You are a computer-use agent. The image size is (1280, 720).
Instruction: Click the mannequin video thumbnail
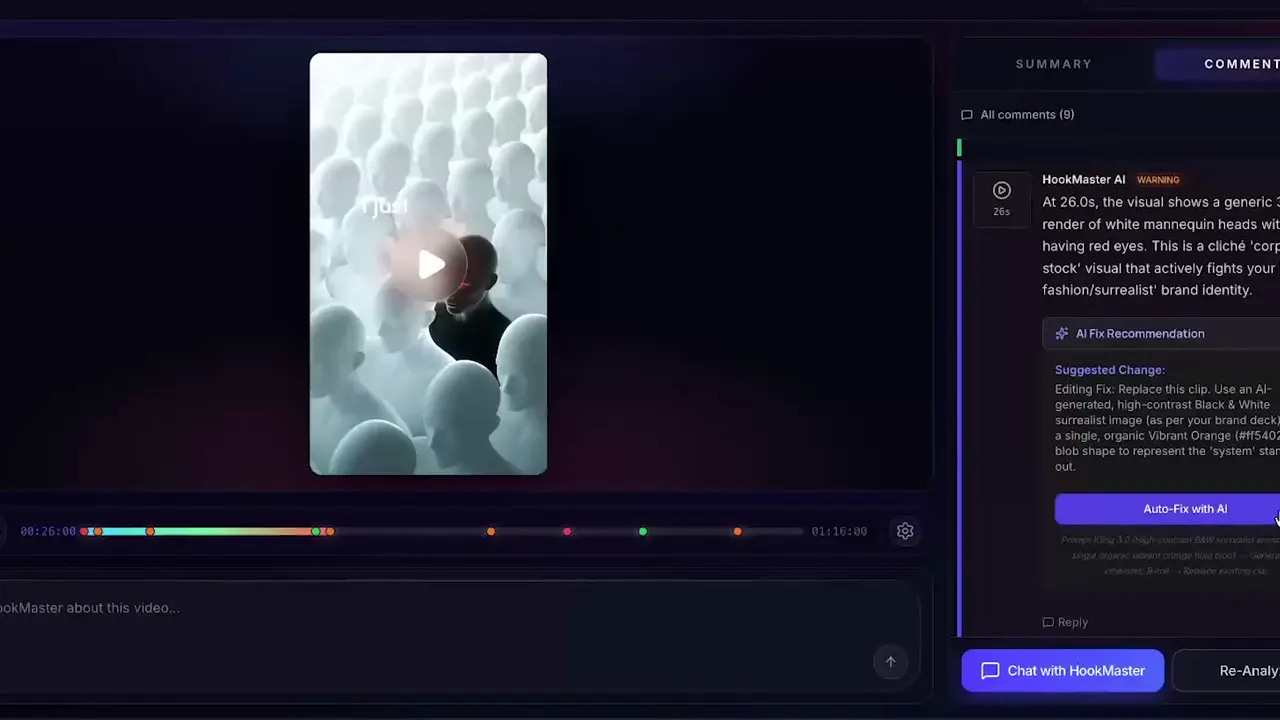pos(428,264)
